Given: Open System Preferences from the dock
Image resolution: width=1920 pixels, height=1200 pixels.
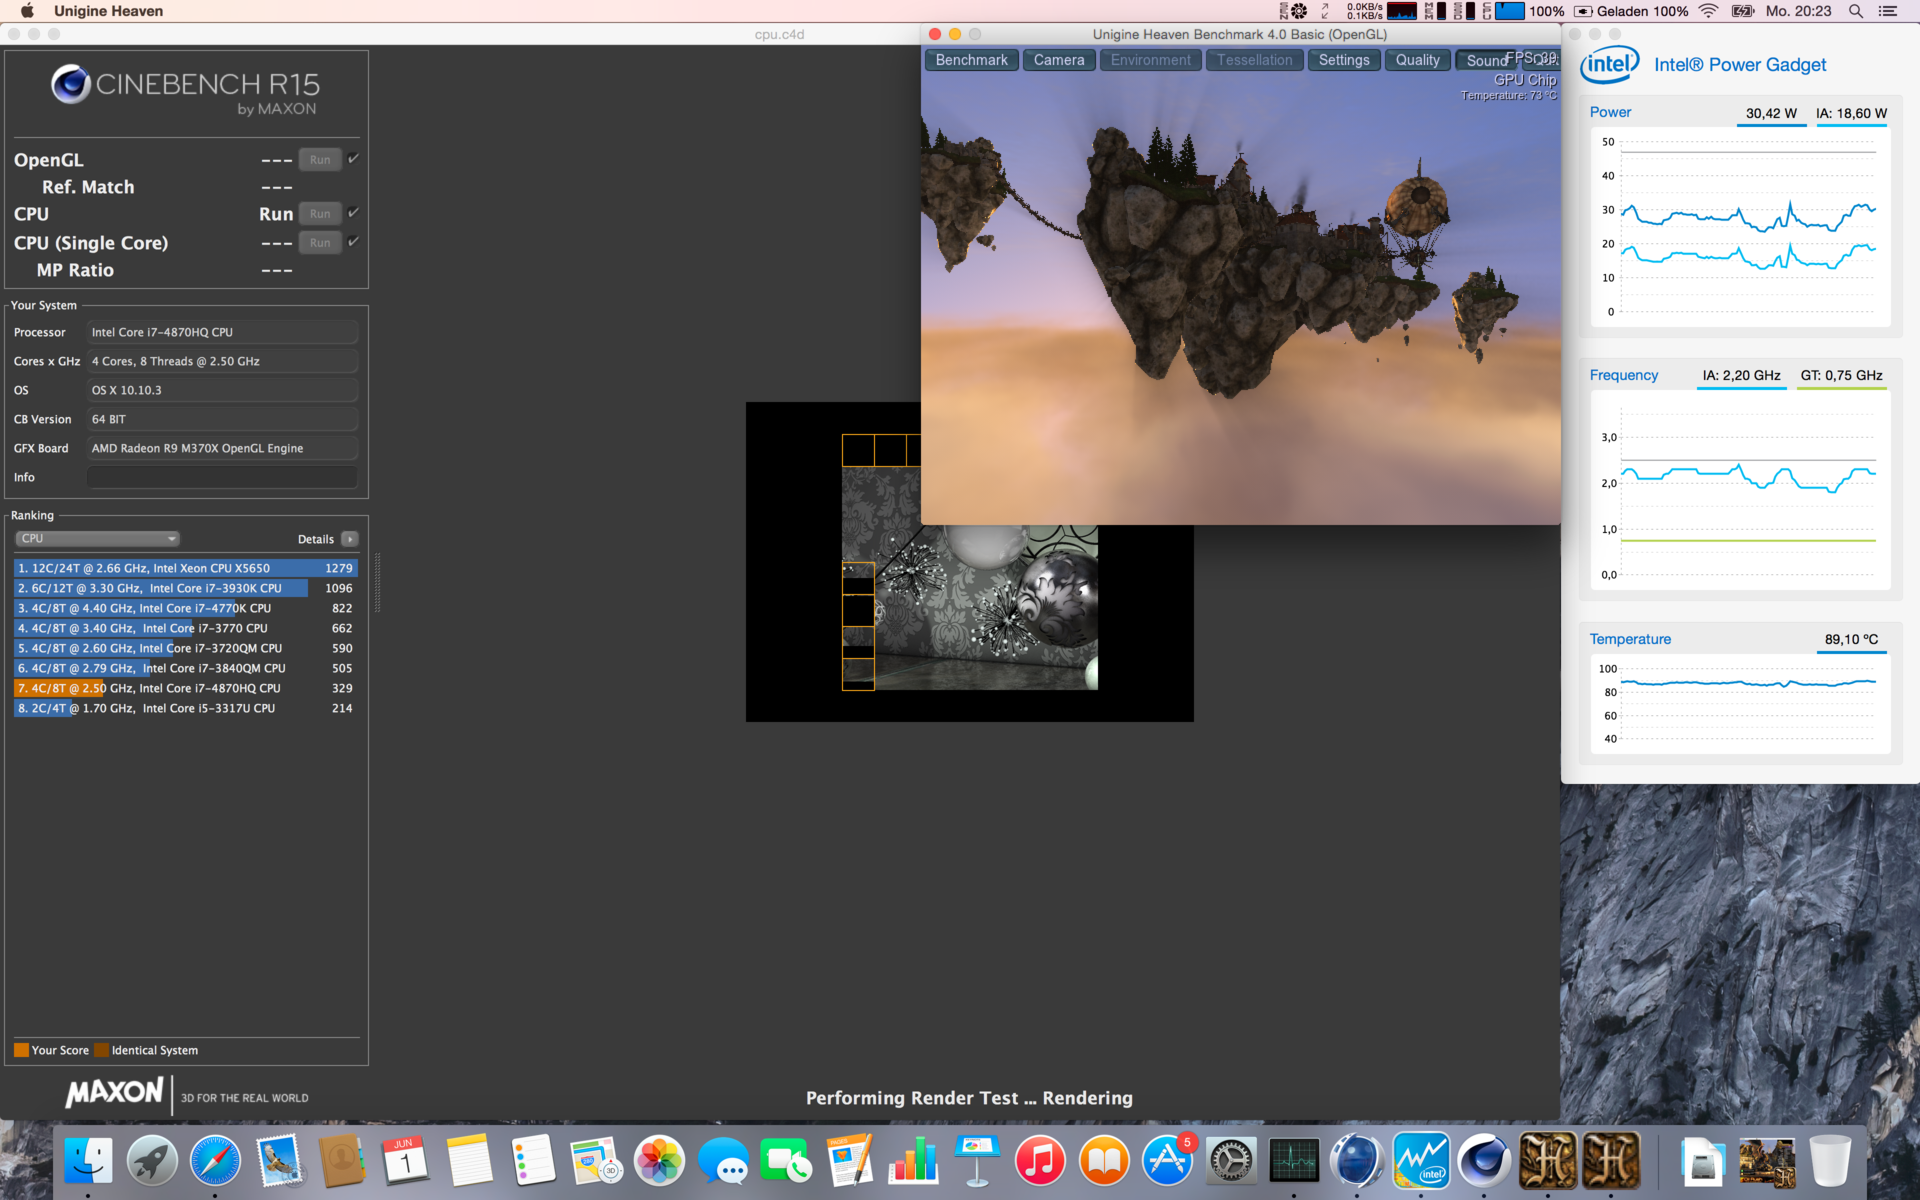Looking at the screenshot, I should (x=1230, y=1161).
